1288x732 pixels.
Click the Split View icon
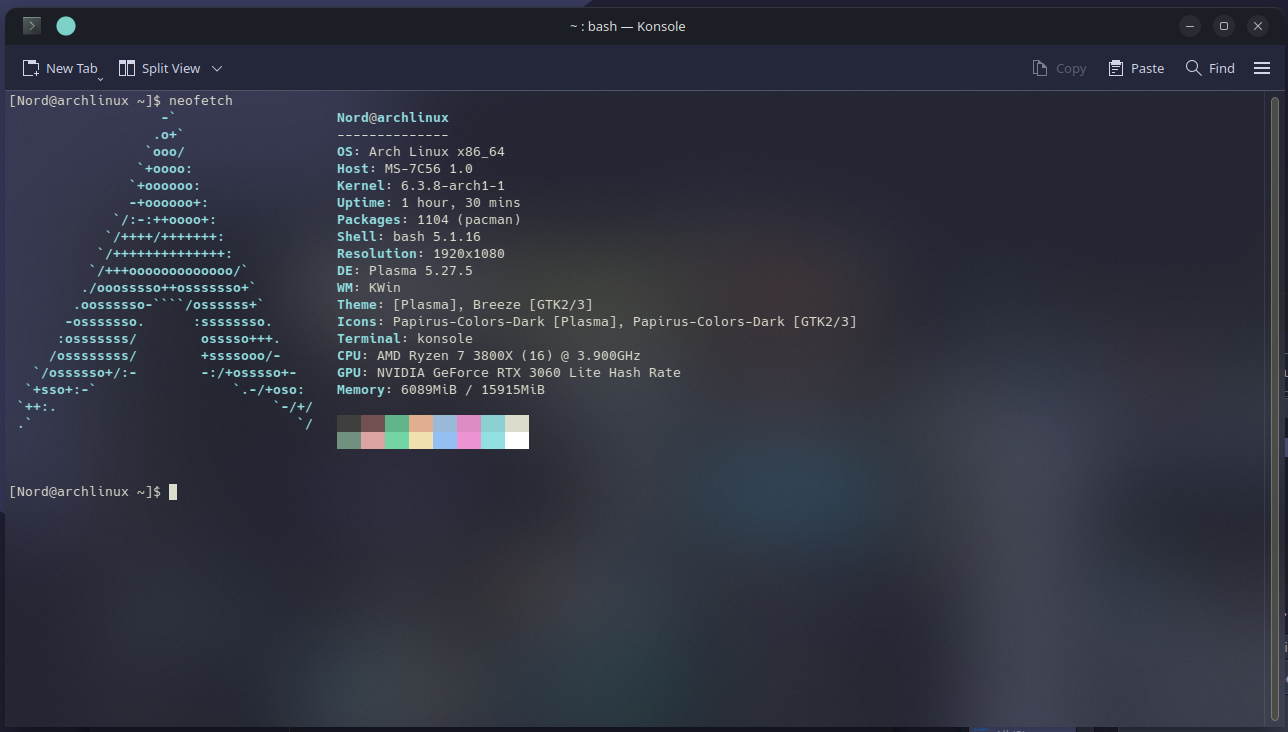click(127, 67)
